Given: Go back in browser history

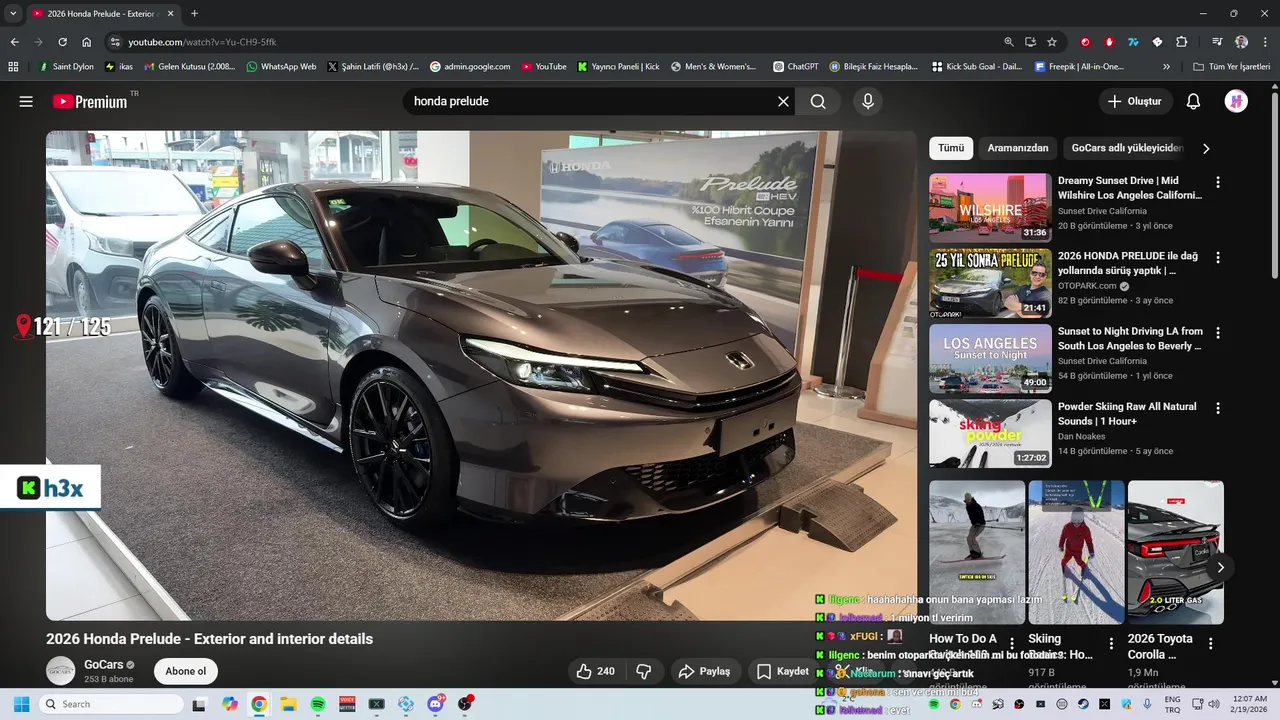Looking at the screenshot, I should [x=14, y=42].
